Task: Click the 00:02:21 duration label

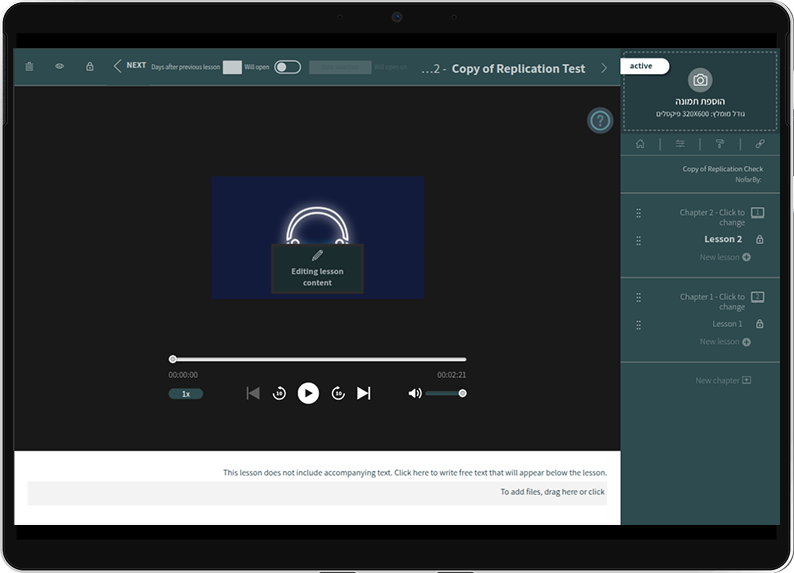Action: coord(451,375)
